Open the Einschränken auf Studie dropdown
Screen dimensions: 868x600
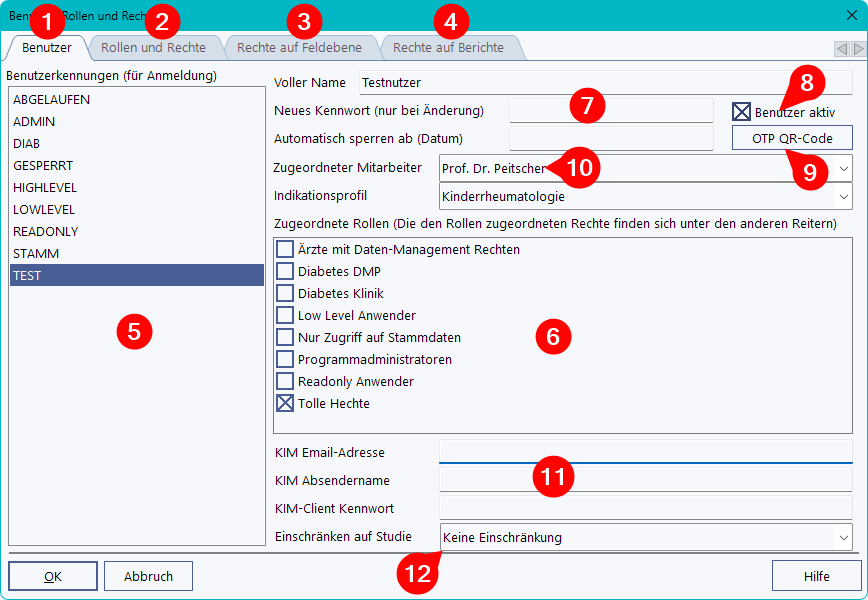[843, 537]
